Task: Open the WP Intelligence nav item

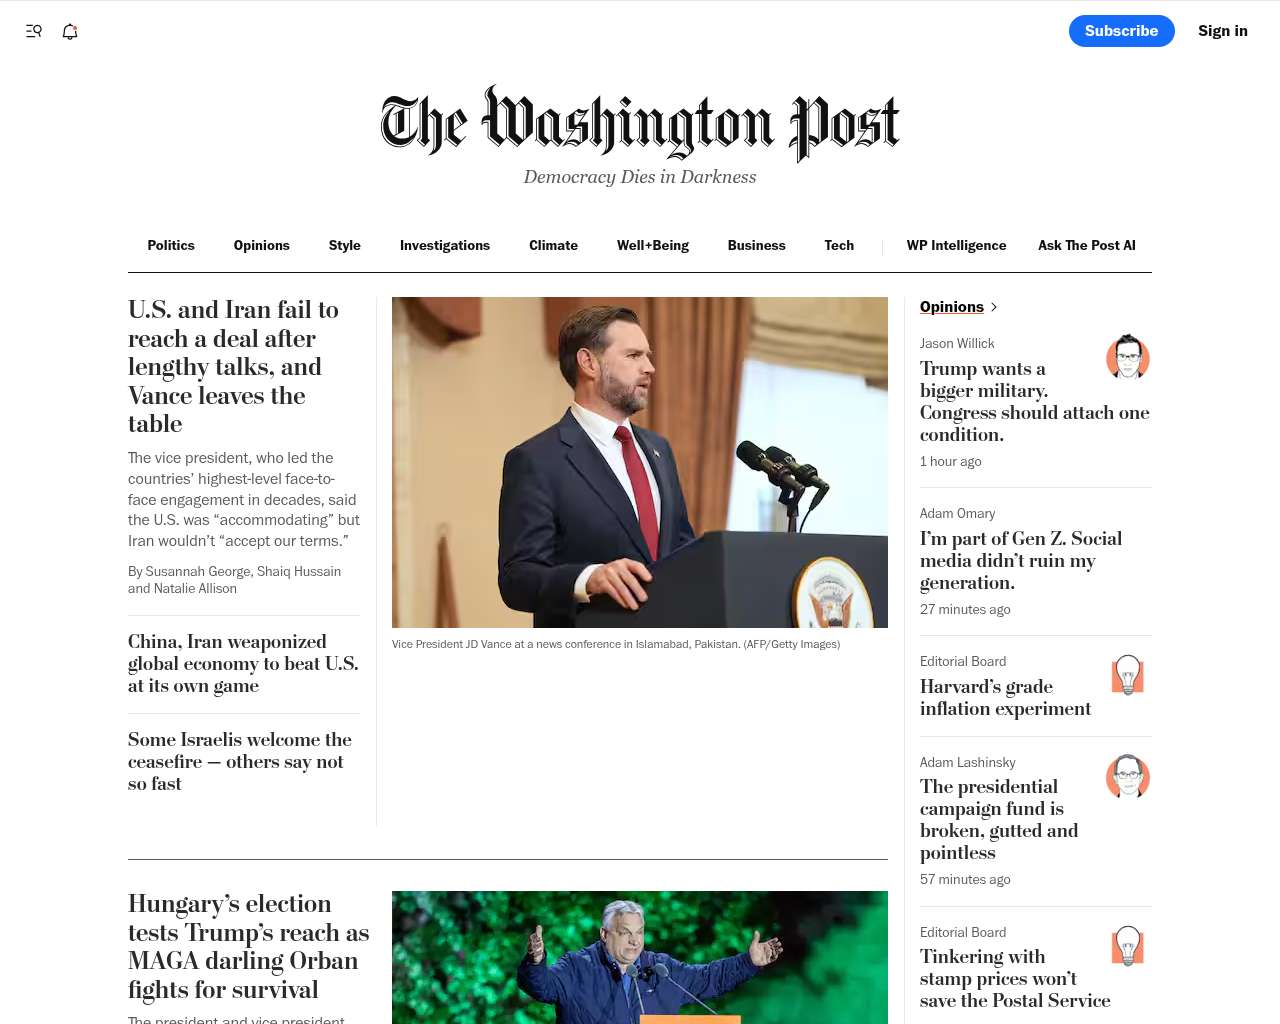Action: 956,245
